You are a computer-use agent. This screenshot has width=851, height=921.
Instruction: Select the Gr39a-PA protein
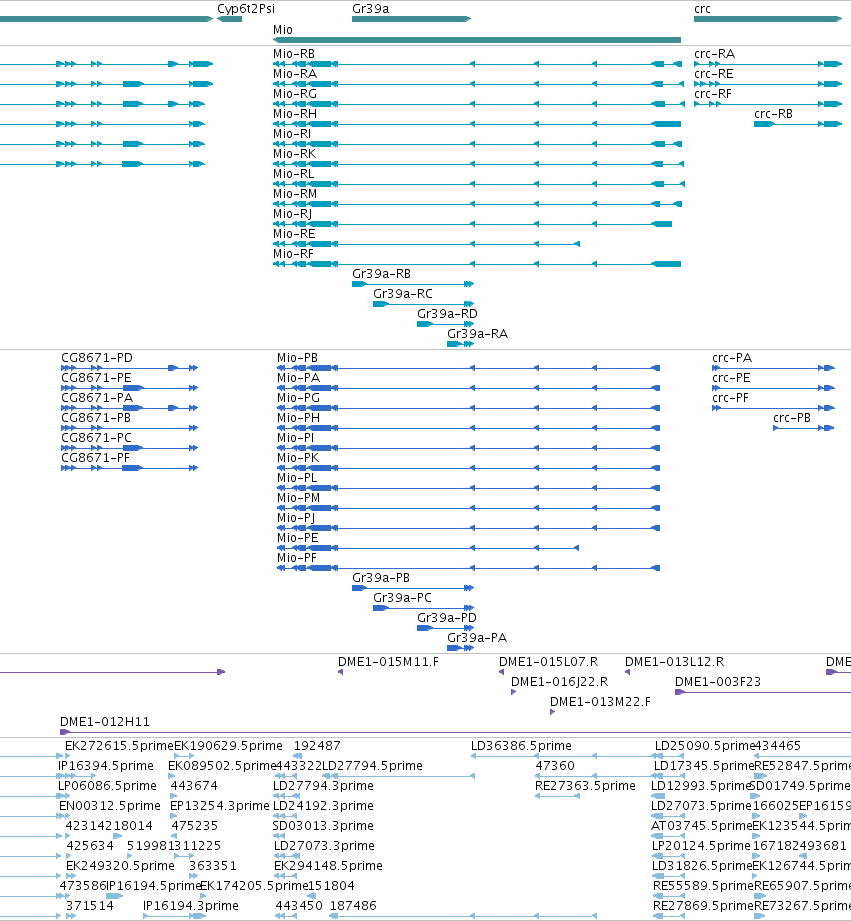[x=477, y=637]
